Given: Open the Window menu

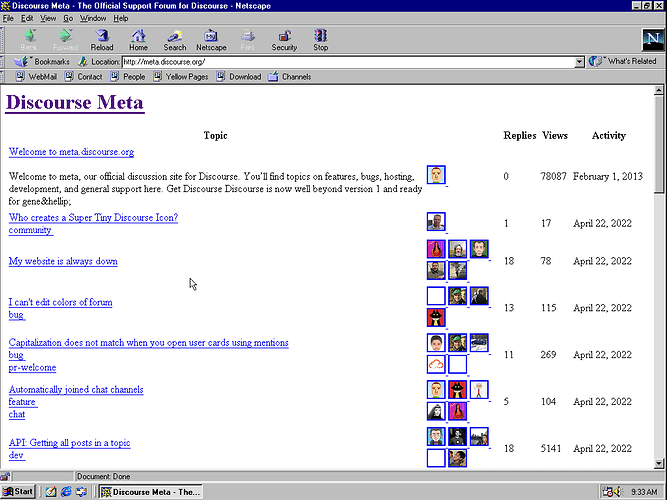Looking at the screenshot, I should 93,18.
